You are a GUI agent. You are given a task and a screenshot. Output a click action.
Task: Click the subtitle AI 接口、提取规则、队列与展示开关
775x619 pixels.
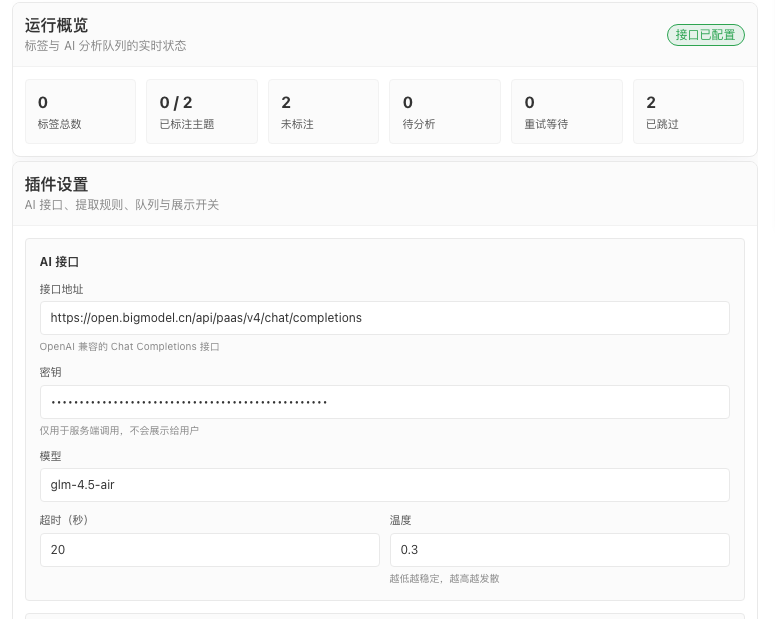pos(122,205)
